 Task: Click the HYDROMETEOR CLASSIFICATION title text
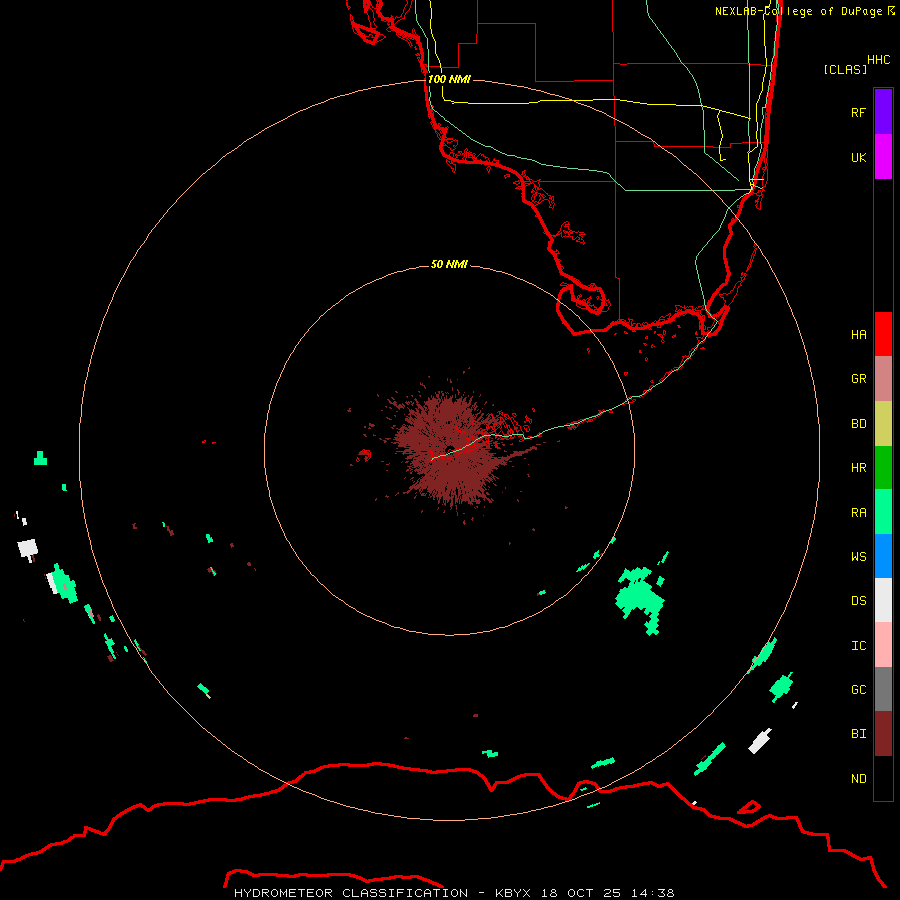pos(351,893)
